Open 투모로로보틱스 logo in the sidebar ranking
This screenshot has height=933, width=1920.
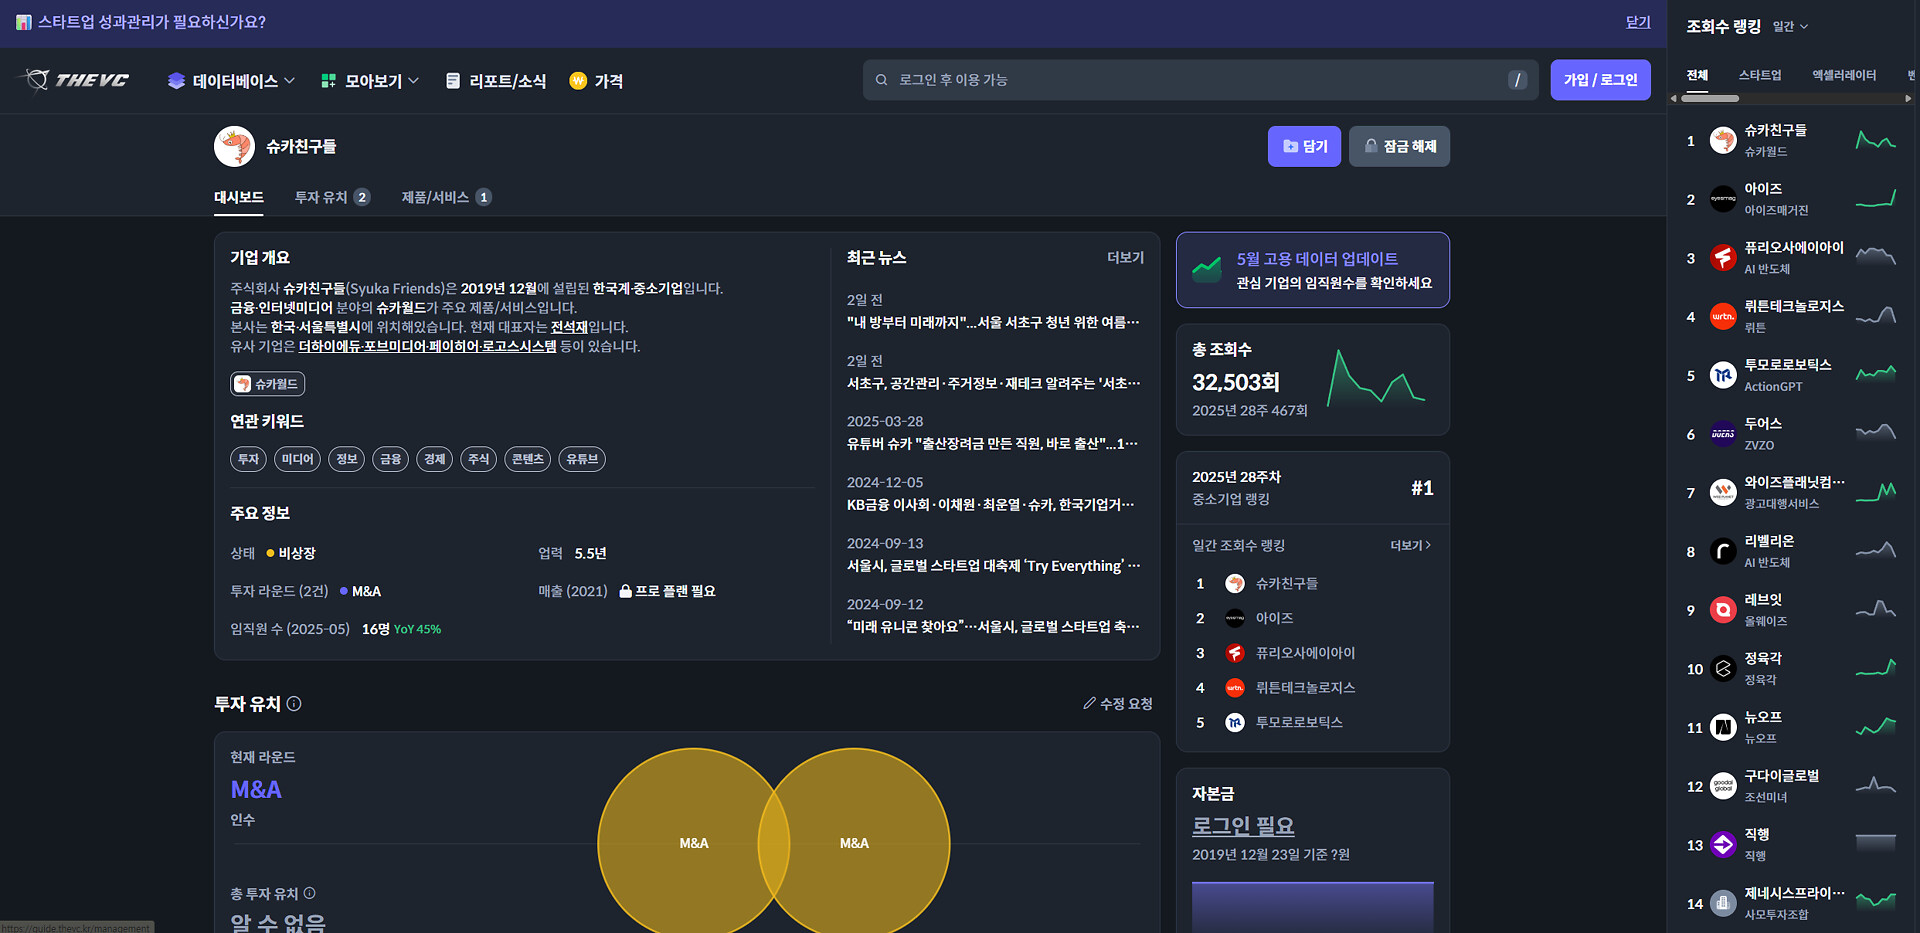(1723, 375)
